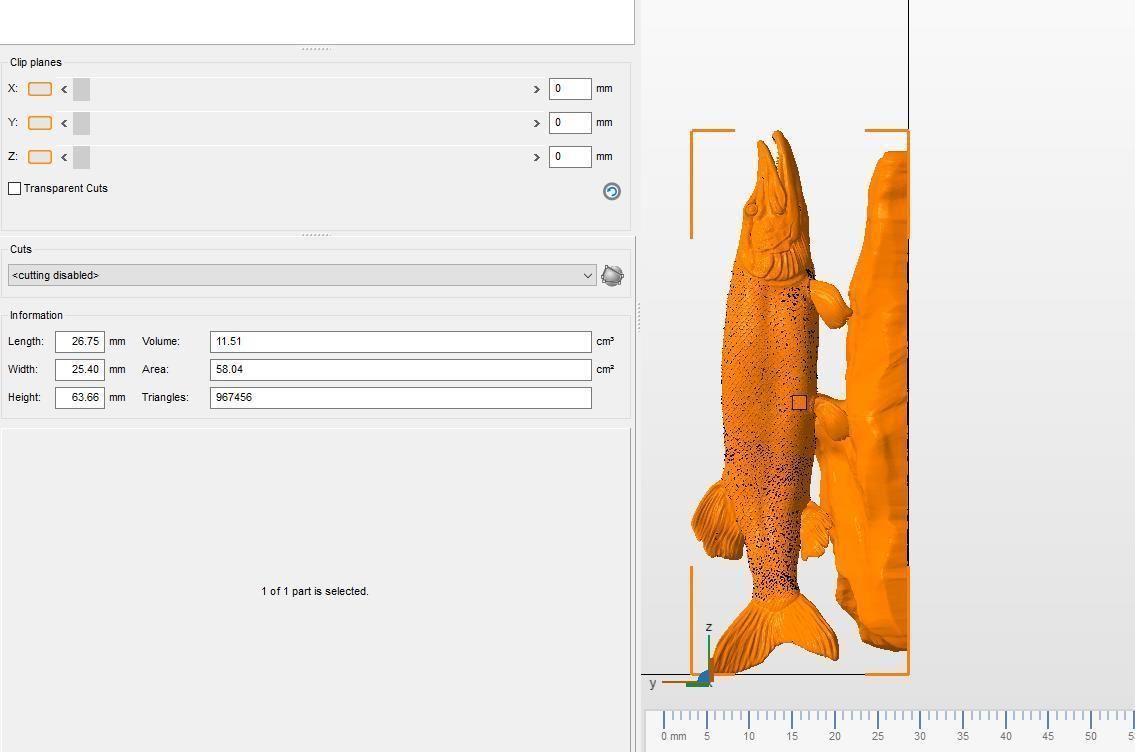The image size is (1135, 752).
Task: Click the Y clip plane mm value field
Action: pyautogui.click(x=570, y=123)
